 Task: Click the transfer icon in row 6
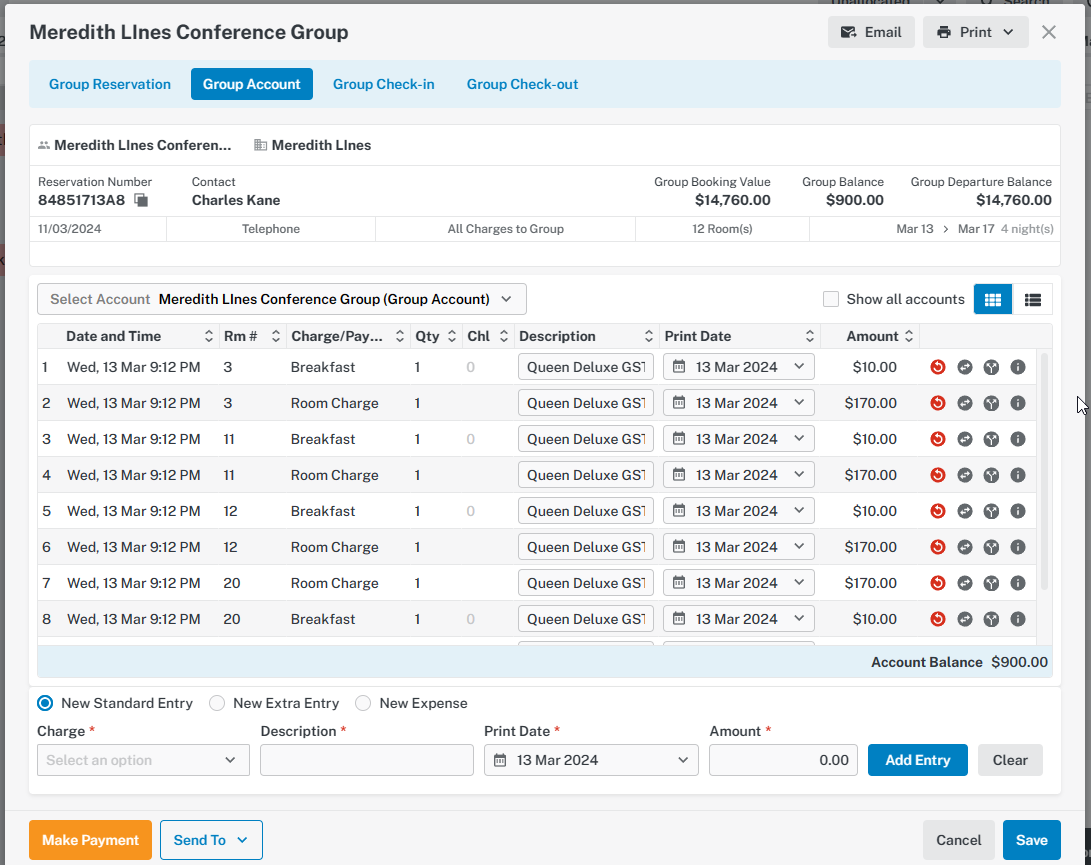coord(964,548)
